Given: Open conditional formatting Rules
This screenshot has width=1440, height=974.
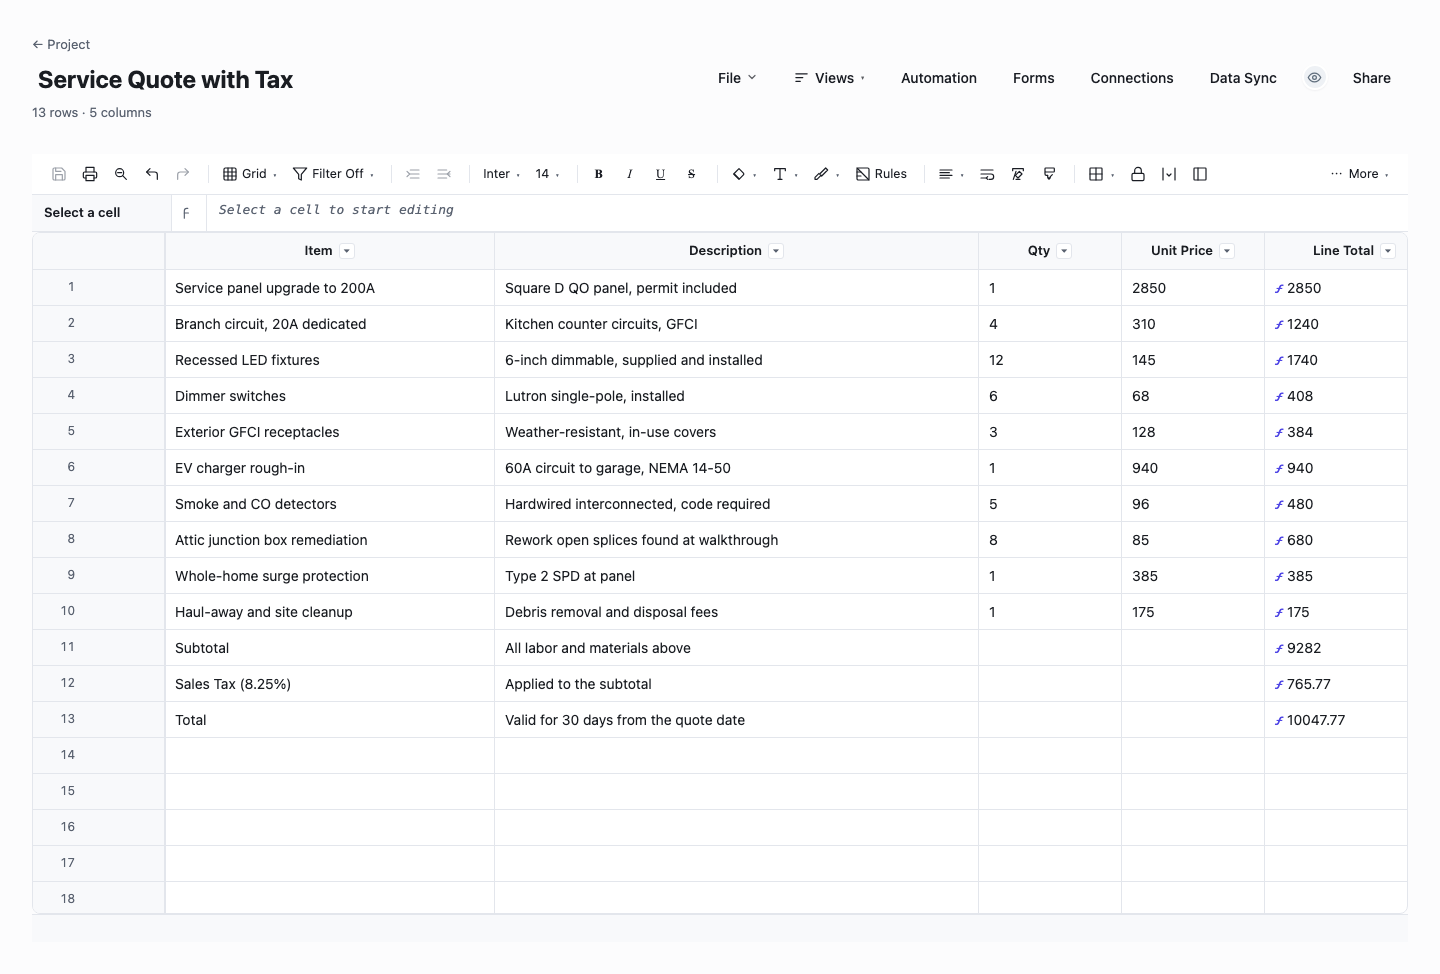Looking at the screenshot, I should [x=881, y=174].
